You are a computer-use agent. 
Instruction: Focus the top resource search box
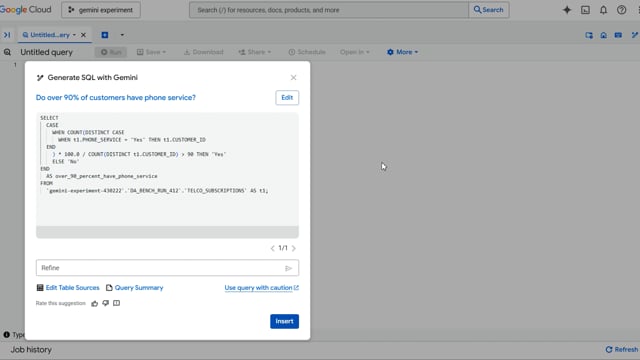point(329,10)
